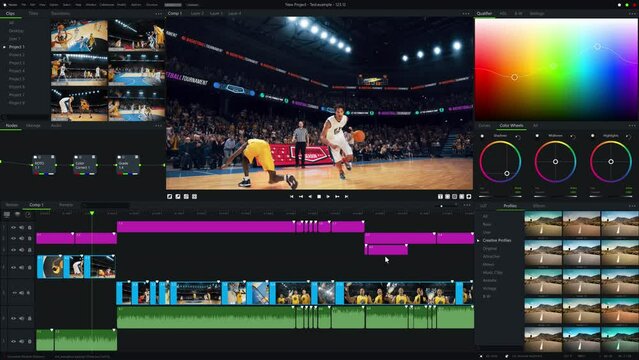The height and width of the screenshot is (360, 639).
Task: Click the red-region qualifier point in color picker
Action: (x=514, y=77)
